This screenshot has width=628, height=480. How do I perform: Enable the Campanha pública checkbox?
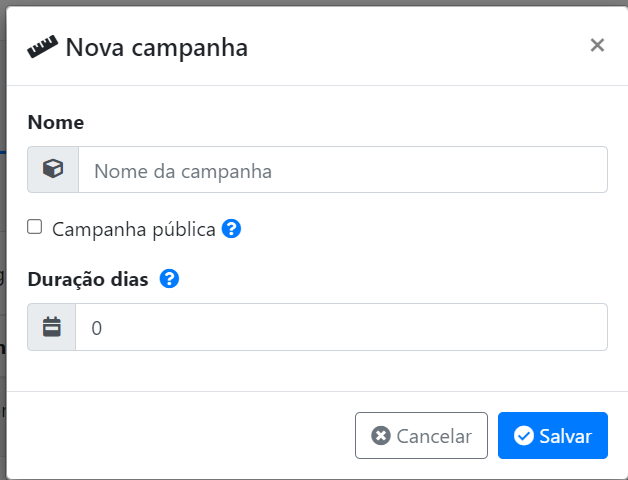coord(34,227)
